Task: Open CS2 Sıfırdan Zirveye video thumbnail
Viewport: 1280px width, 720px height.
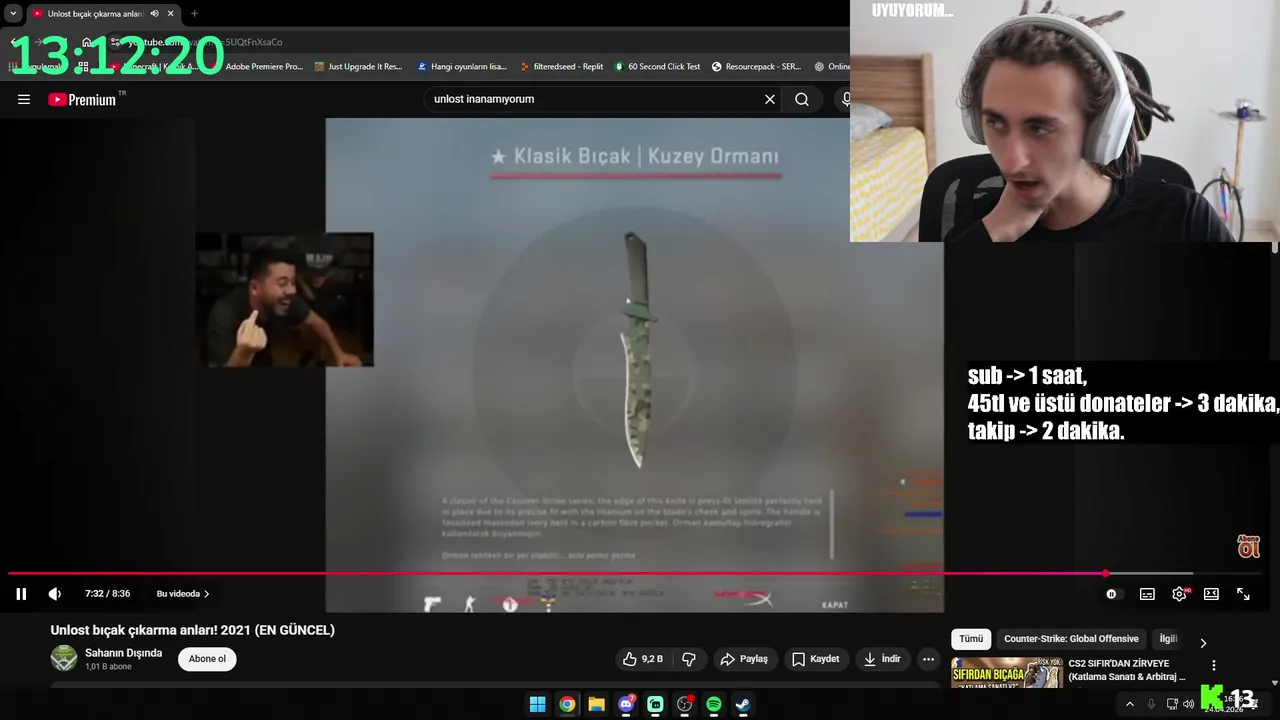Action: coord(1006,672)
